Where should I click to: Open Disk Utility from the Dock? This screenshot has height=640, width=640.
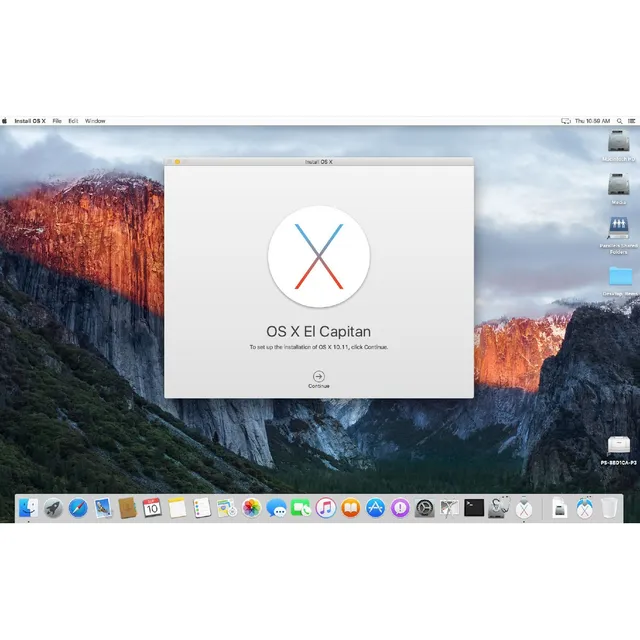coord(499,508)
